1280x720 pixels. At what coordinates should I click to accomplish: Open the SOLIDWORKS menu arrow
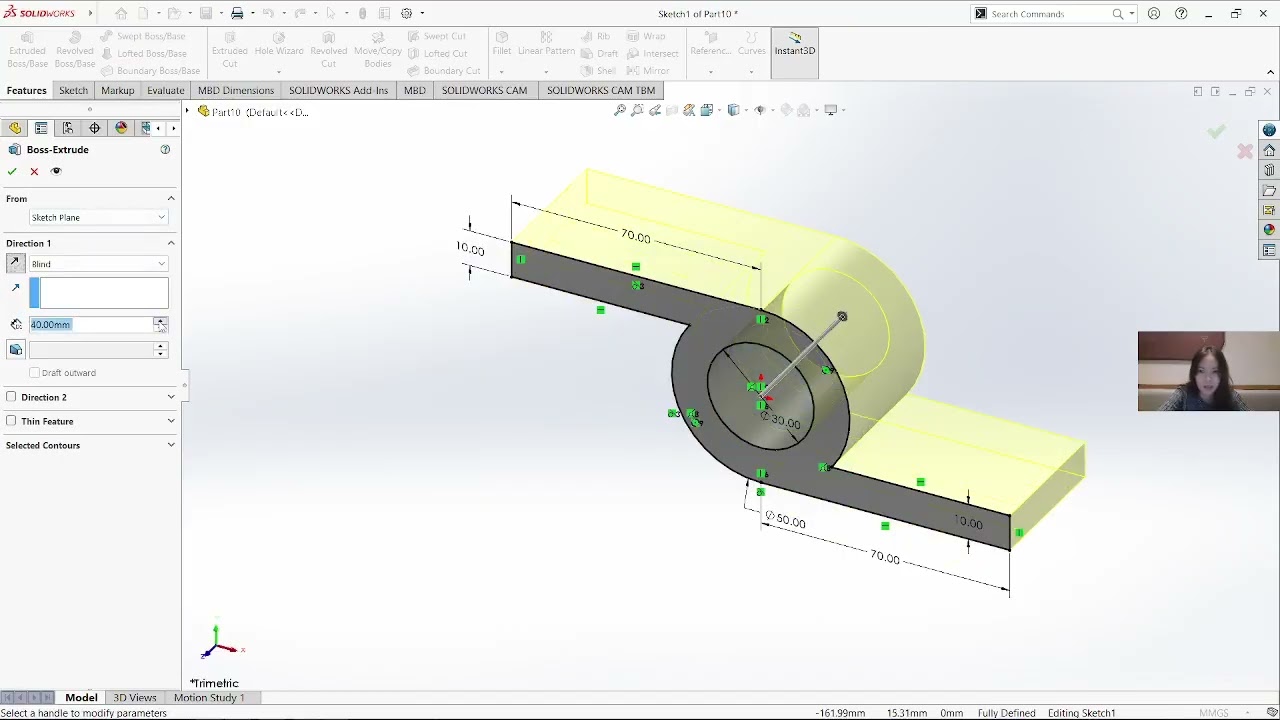click(x=90, y=13)
